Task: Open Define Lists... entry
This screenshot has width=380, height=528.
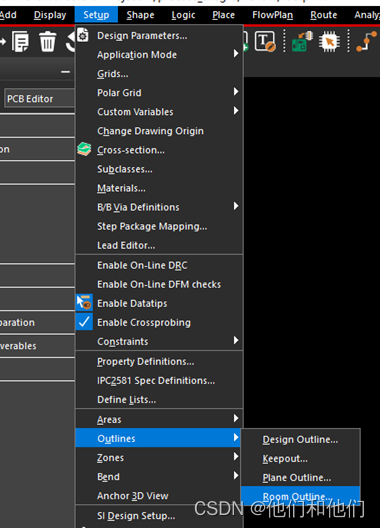Action: click(x=159, y=400)
